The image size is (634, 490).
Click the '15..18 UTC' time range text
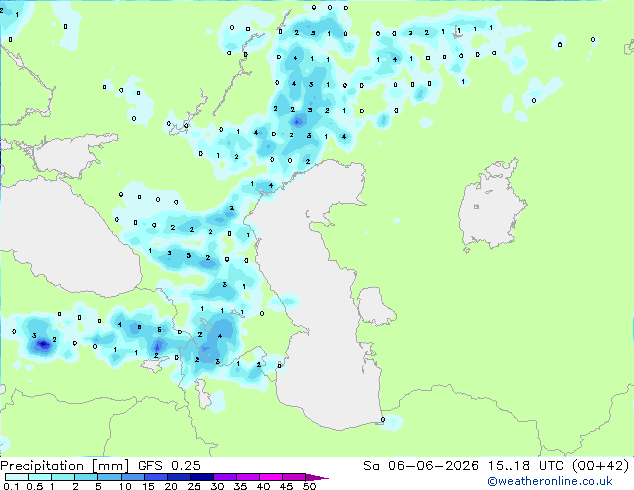525,466
